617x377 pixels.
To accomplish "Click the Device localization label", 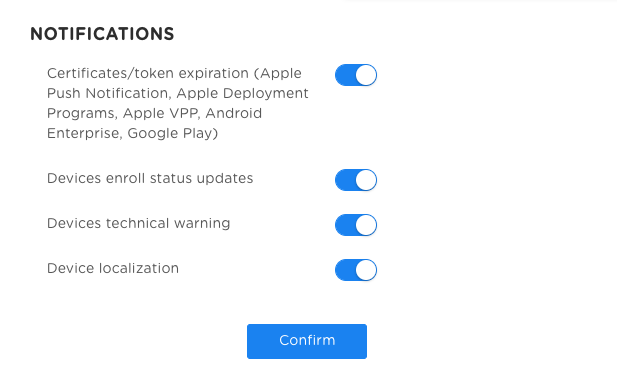I will tap(113, 268).
